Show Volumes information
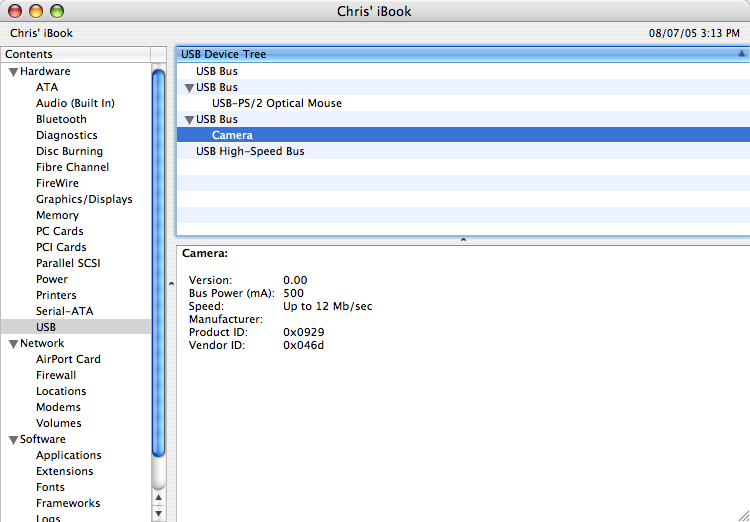Screen dimensions: 750x522 [x=59, y=423]
